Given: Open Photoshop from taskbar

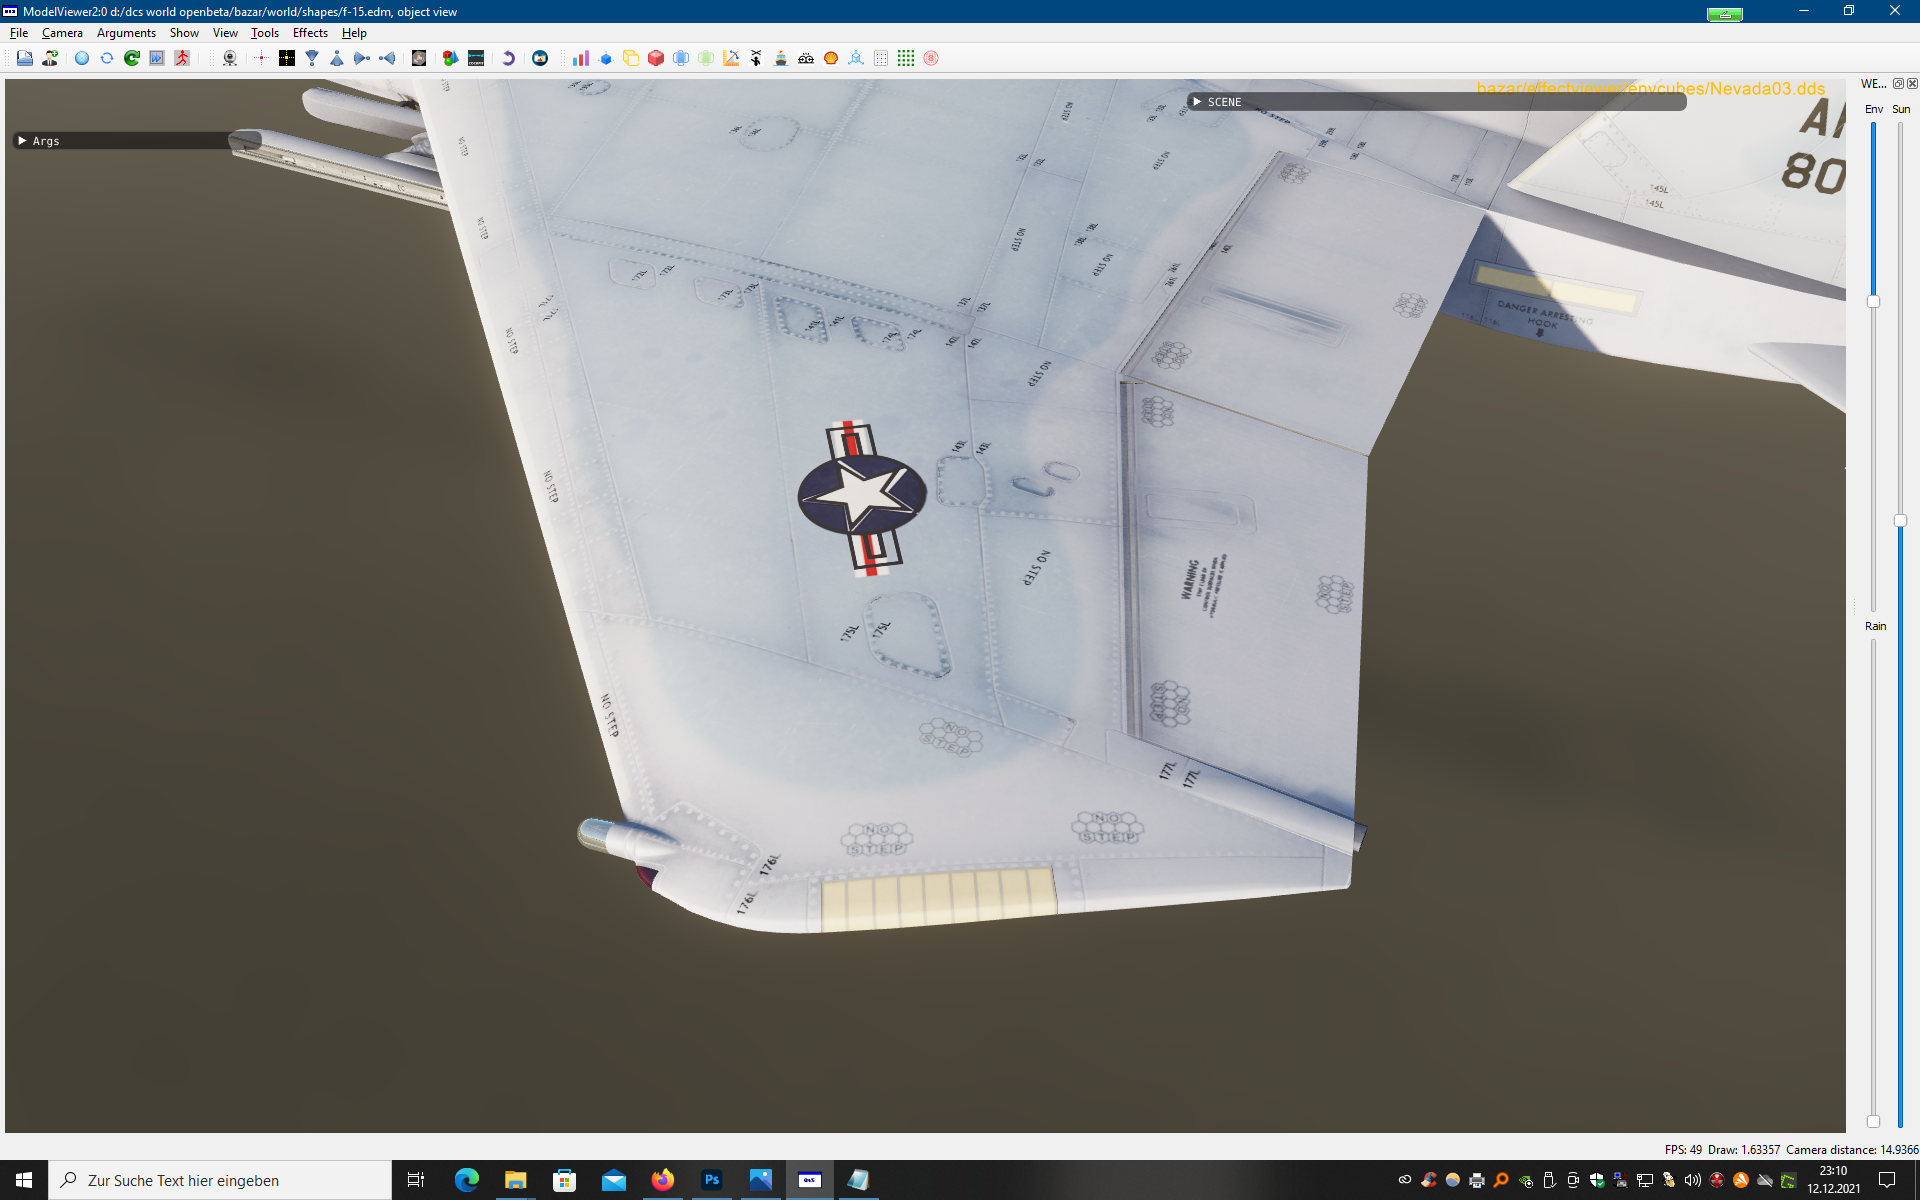Looking at the screenshot, I should pyautogui.click(x=712, y=1180).
